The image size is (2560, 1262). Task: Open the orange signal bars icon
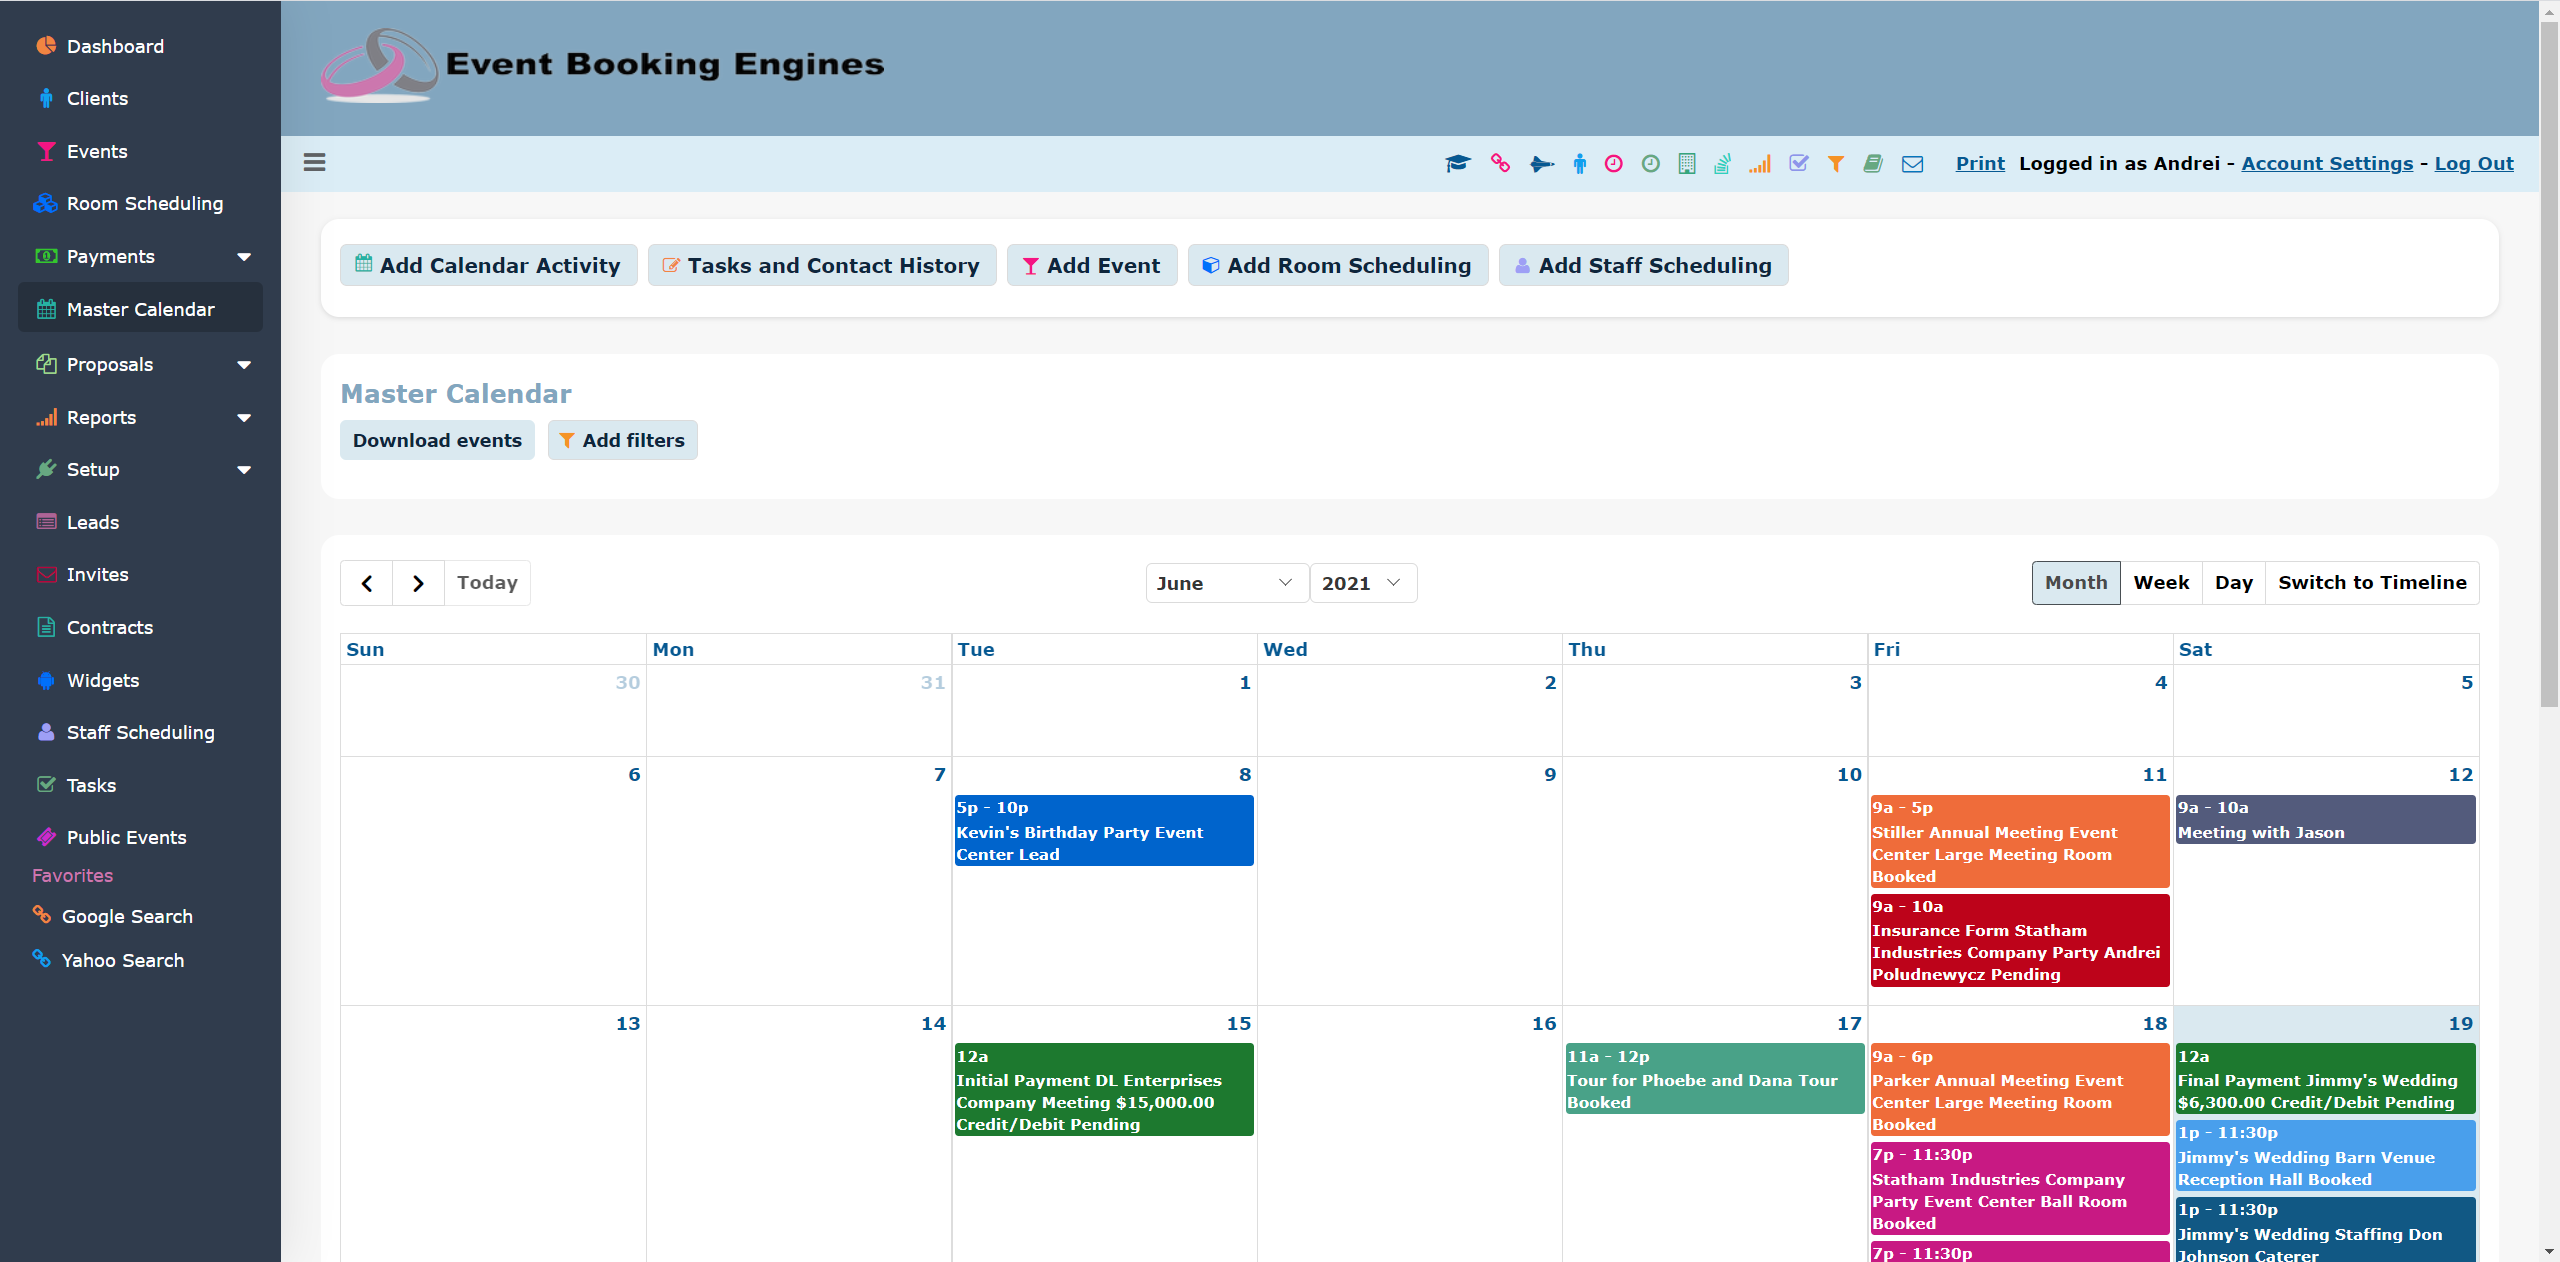(x=1760, y=164)
